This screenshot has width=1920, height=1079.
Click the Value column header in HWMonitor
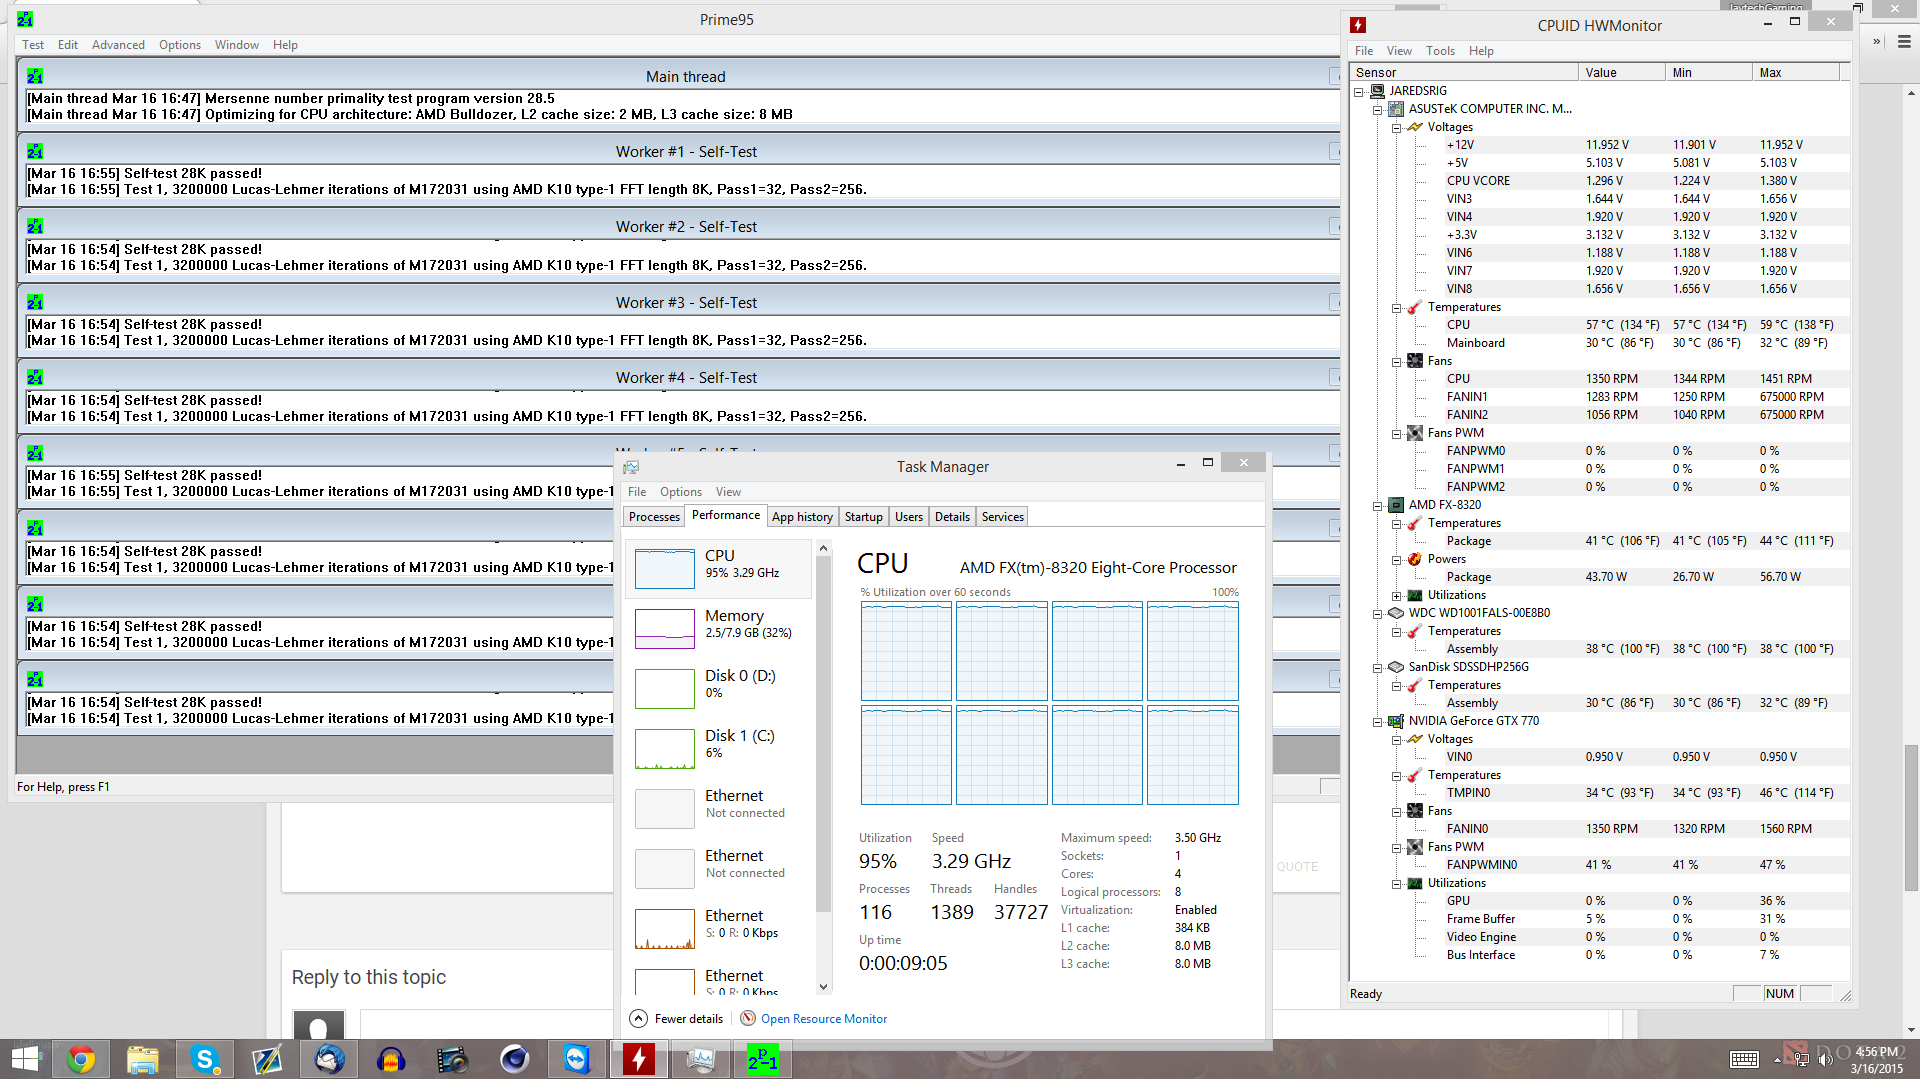pos(1621,73)
